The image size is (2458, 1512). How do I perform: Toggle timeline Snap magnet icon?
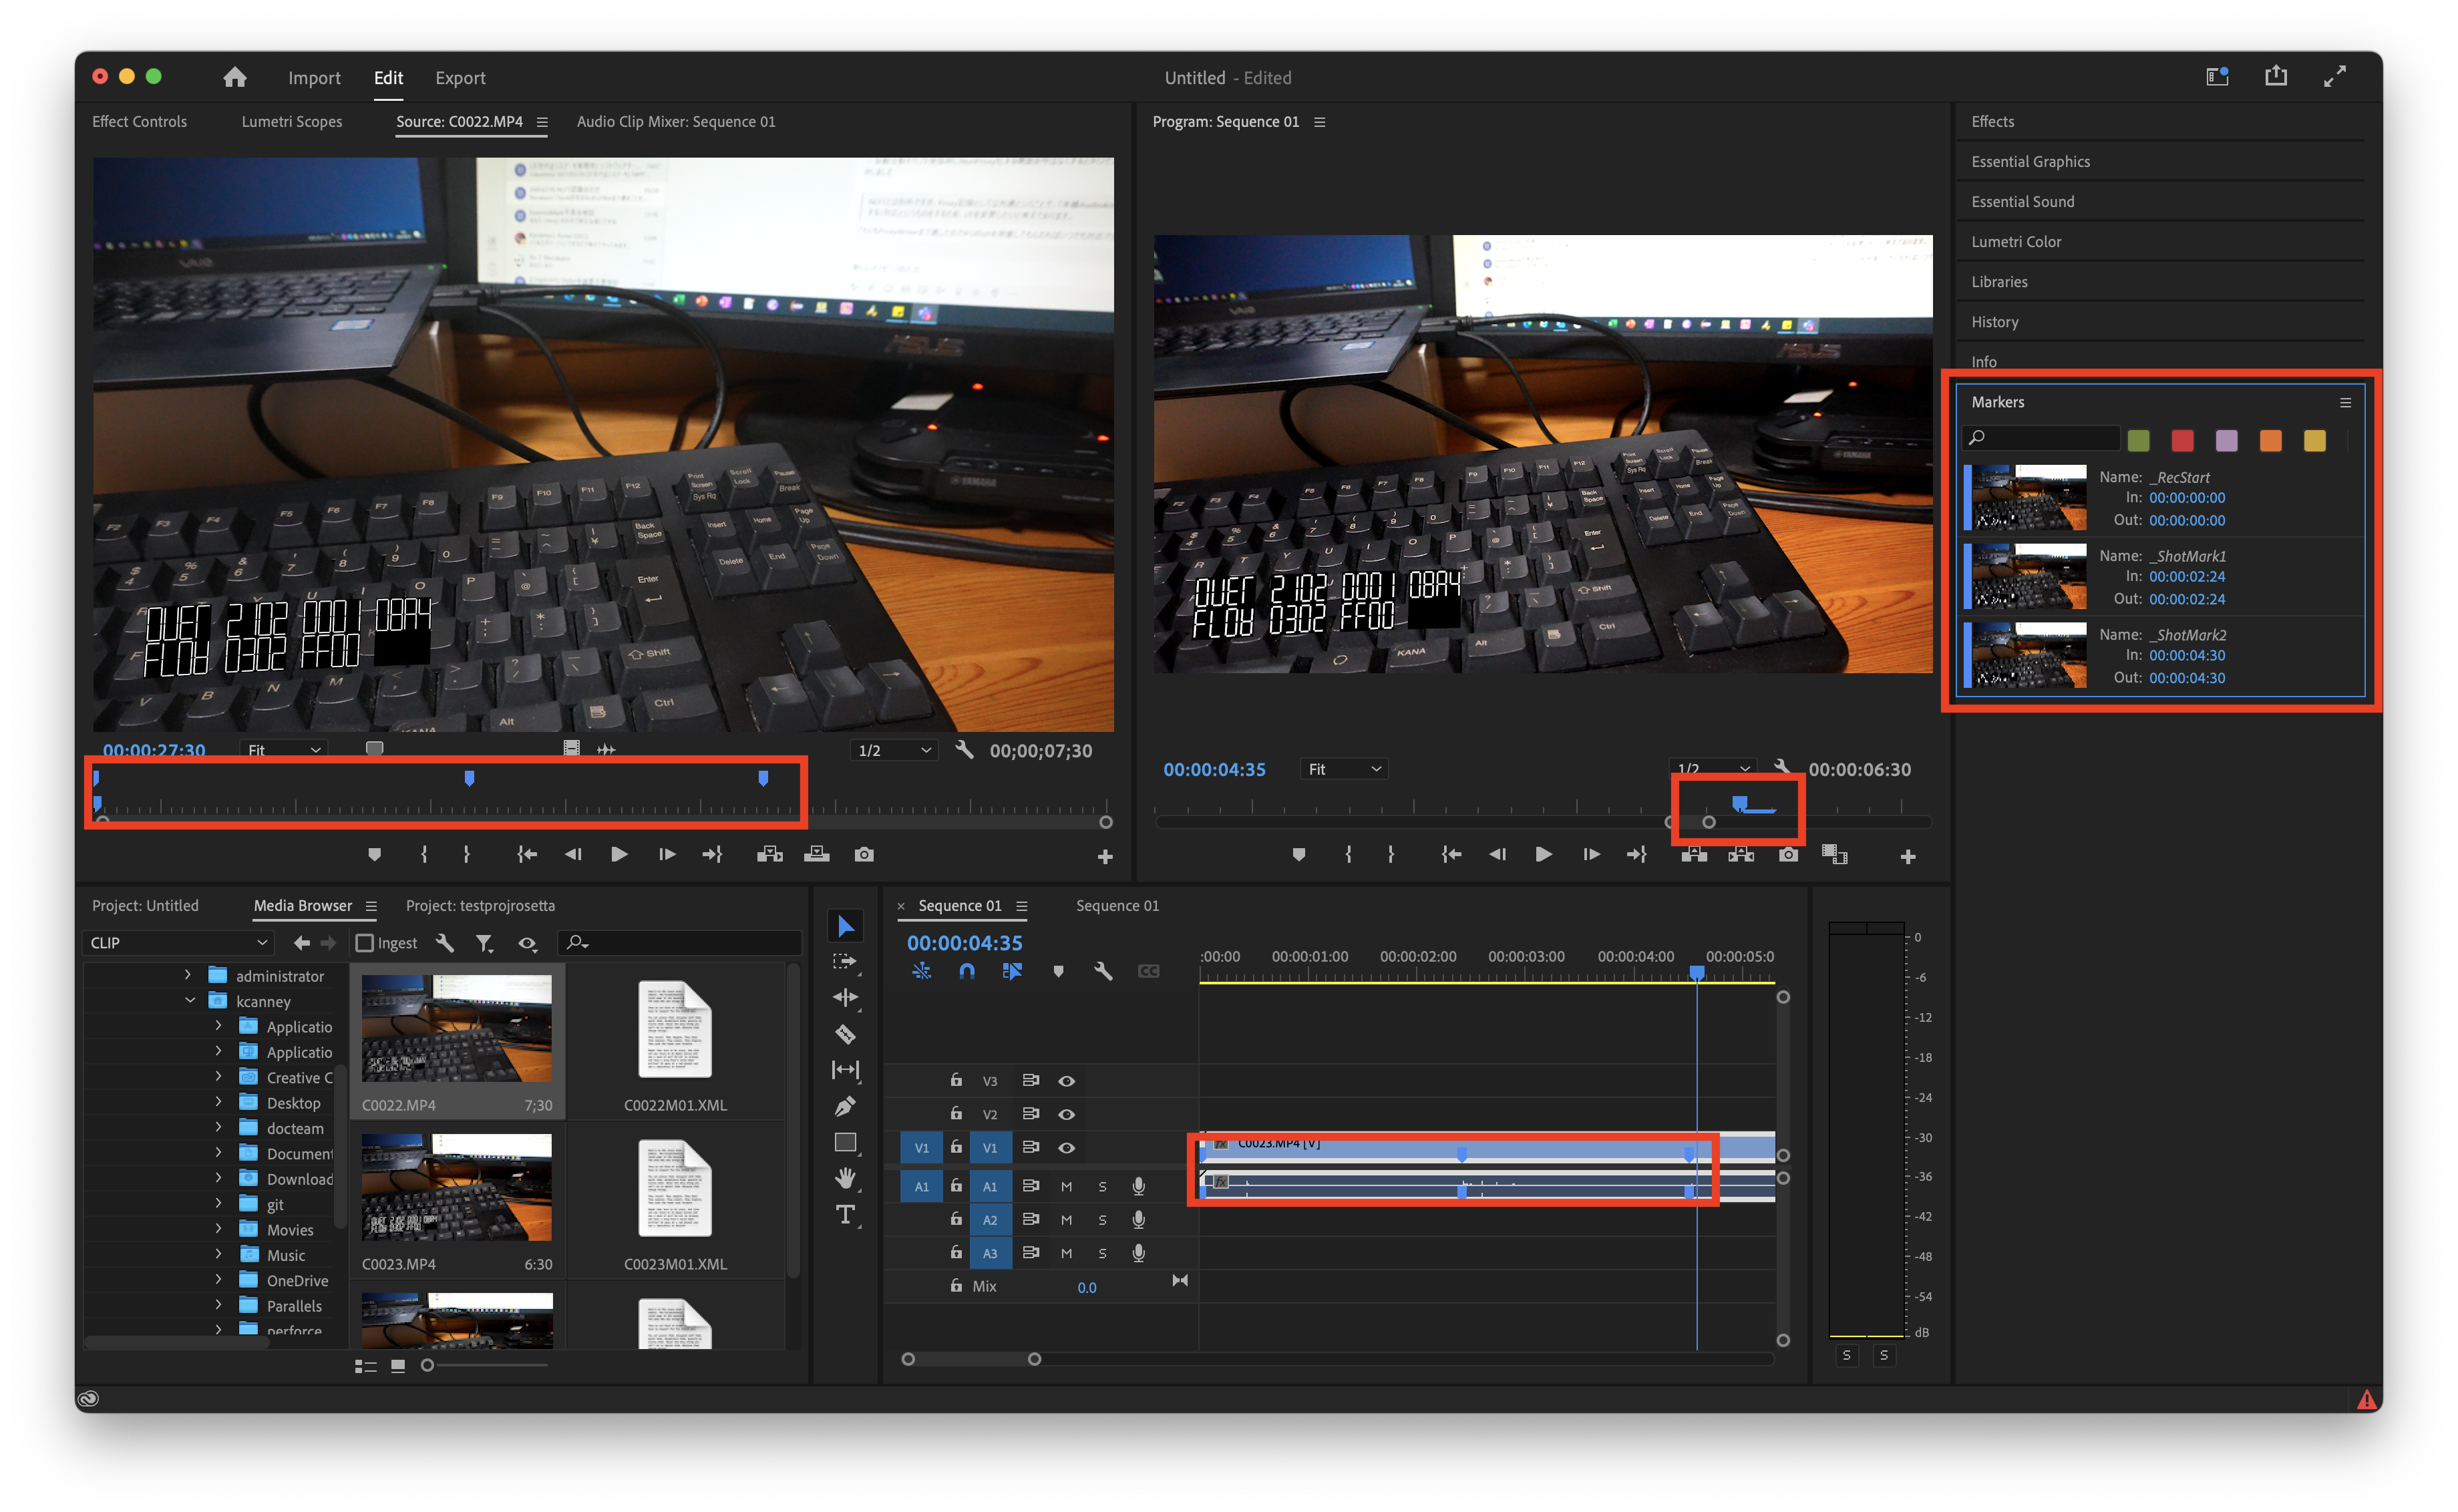tap(966, 971)
